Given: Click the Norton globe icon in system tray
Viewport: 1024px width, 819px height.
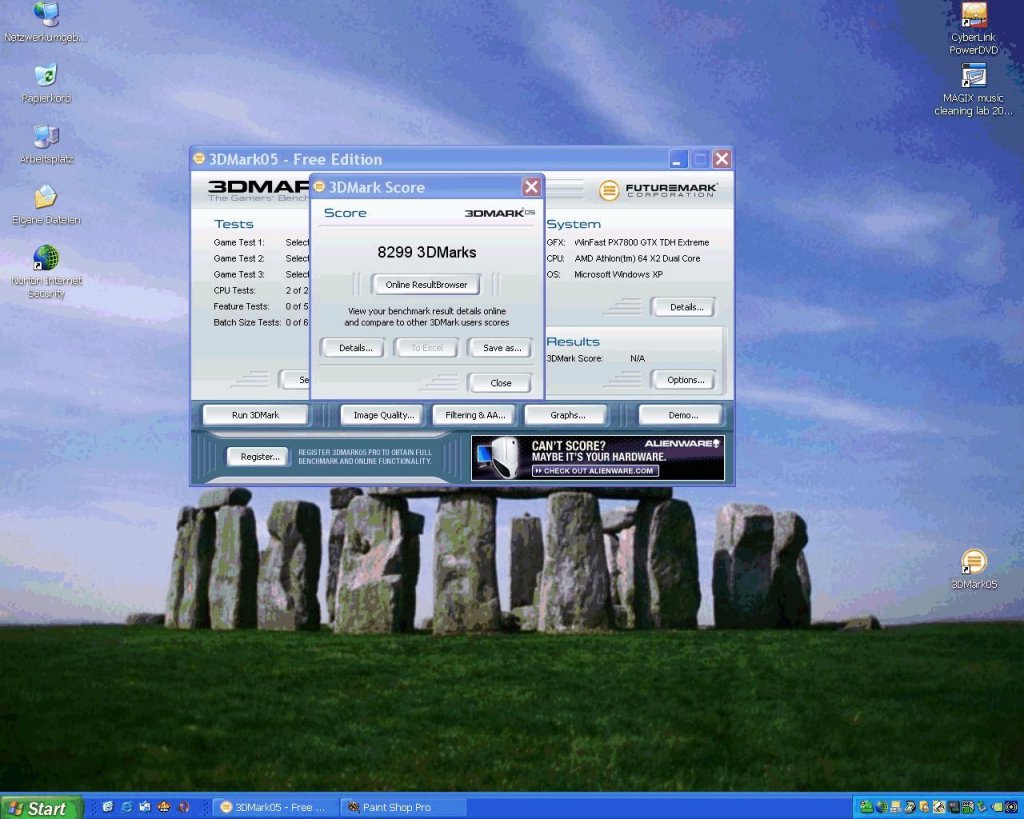Looking at the screenshot, I should coord(882,807).
